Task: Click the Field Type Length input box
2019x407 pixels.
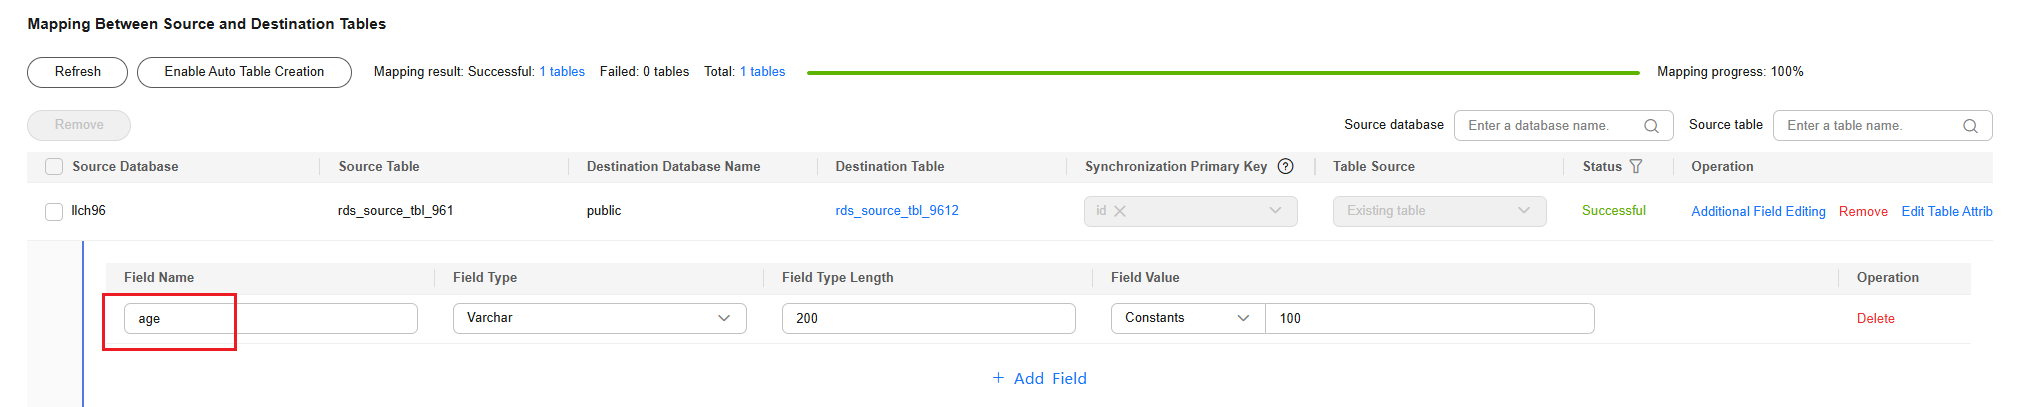Action: coord(928,318)
